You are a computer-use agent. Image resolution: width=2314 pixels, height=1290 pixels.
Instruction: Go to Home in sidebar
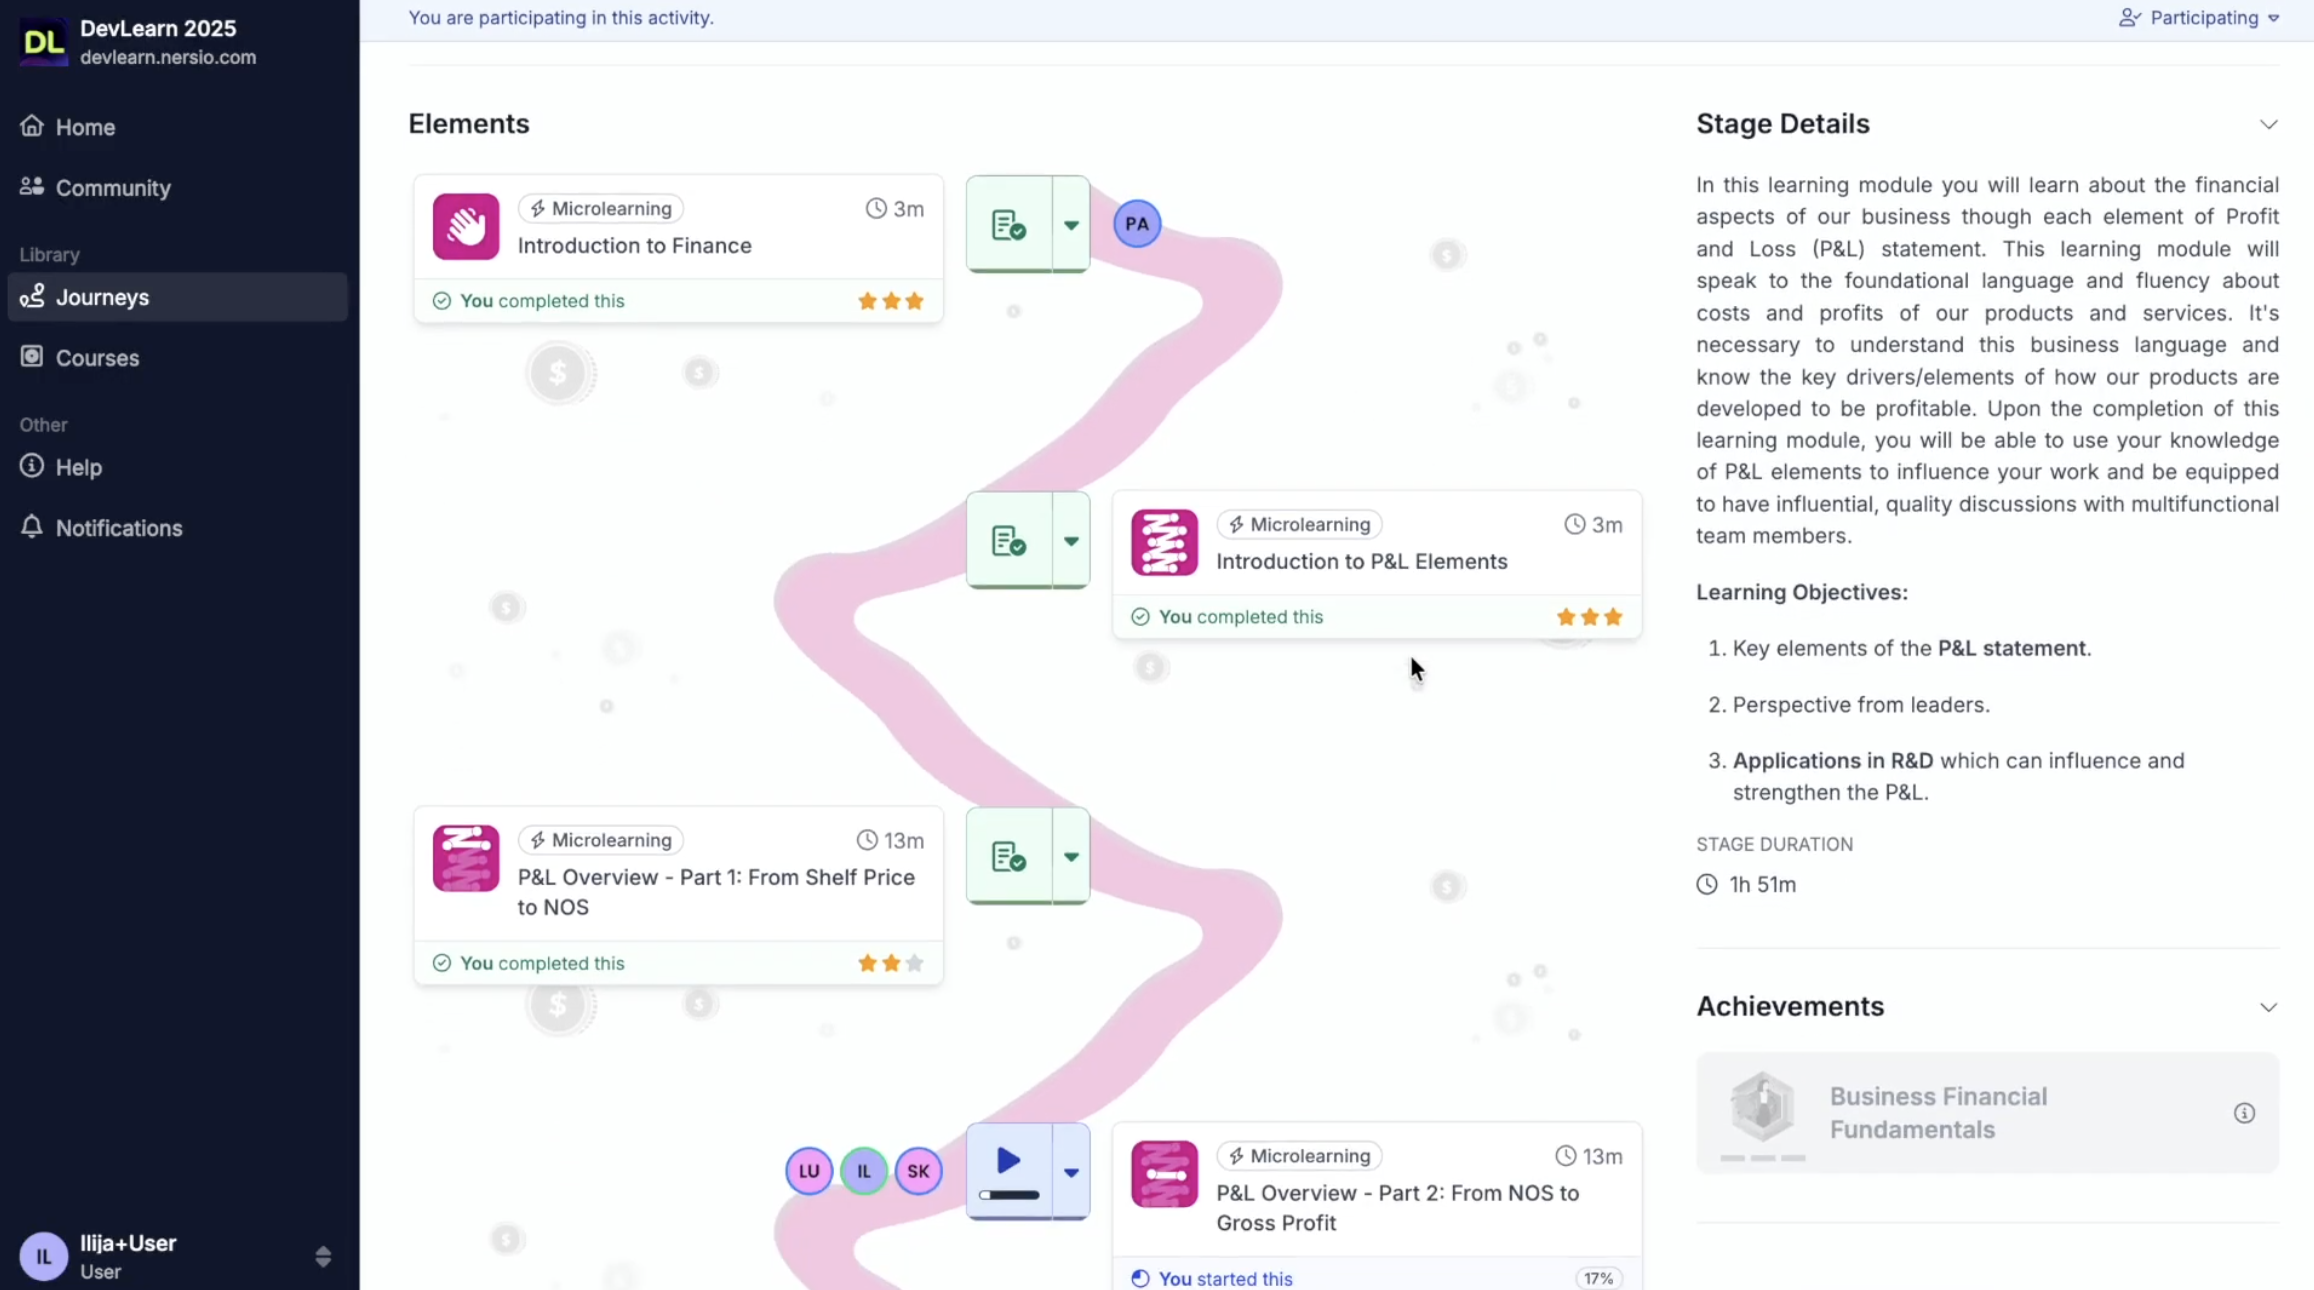click(x=85, y=127)
